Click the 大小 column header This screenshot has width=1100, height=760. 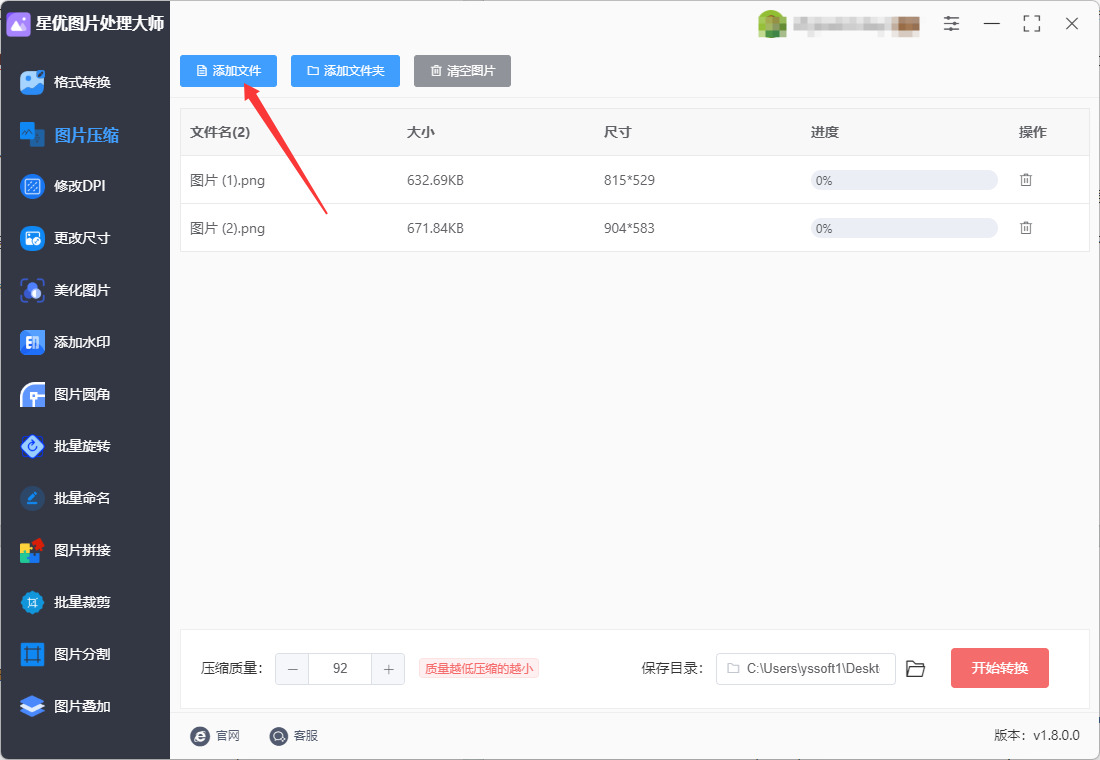[x=421, y=132]
